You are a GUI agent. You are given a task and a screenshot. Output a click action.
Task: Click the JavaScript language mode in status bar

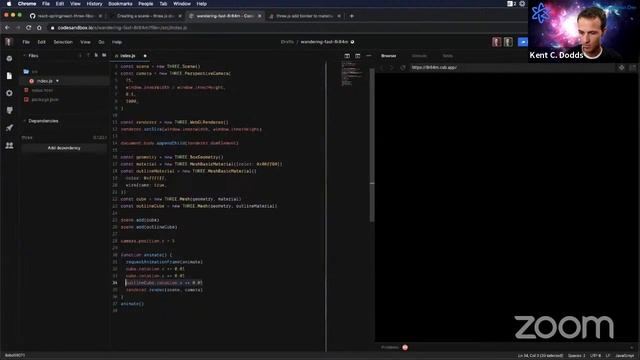[624, 356]
